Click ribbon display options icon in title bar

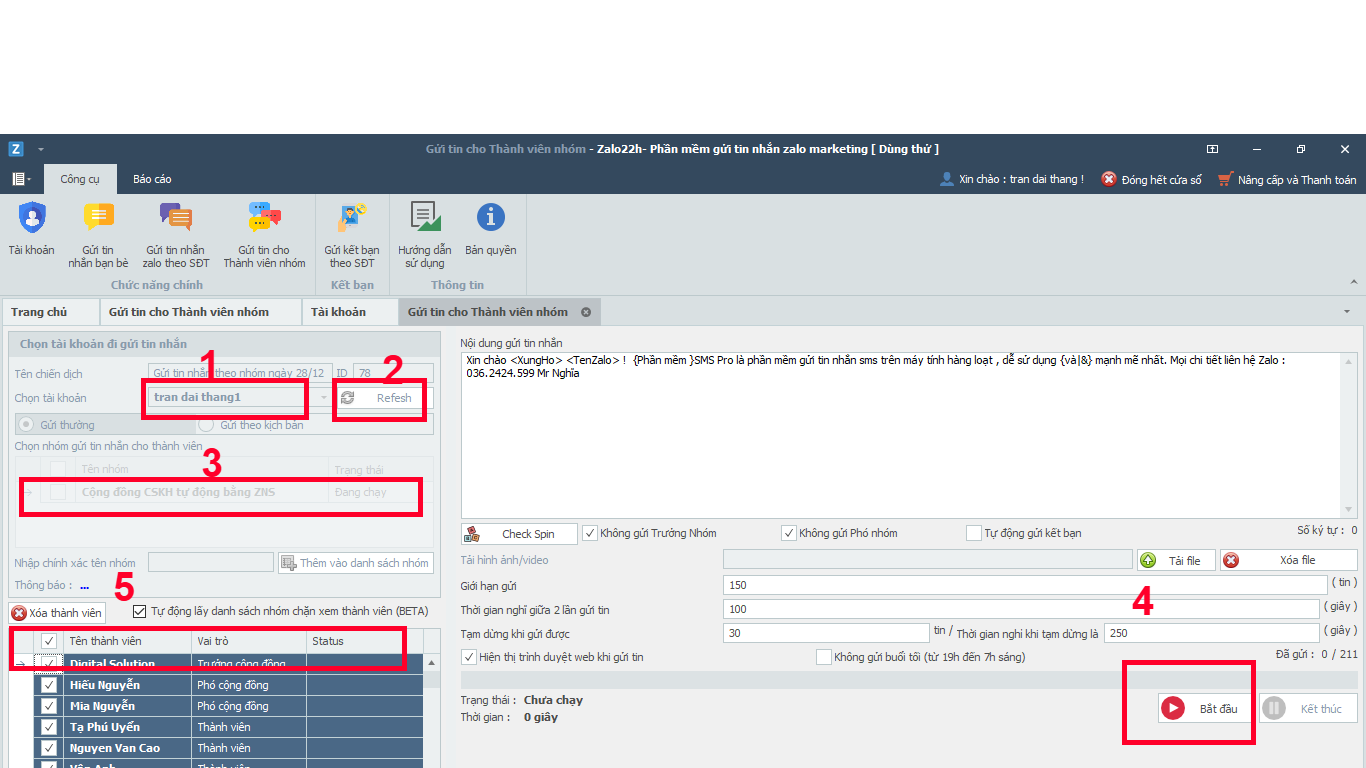tap(1212, 149)
